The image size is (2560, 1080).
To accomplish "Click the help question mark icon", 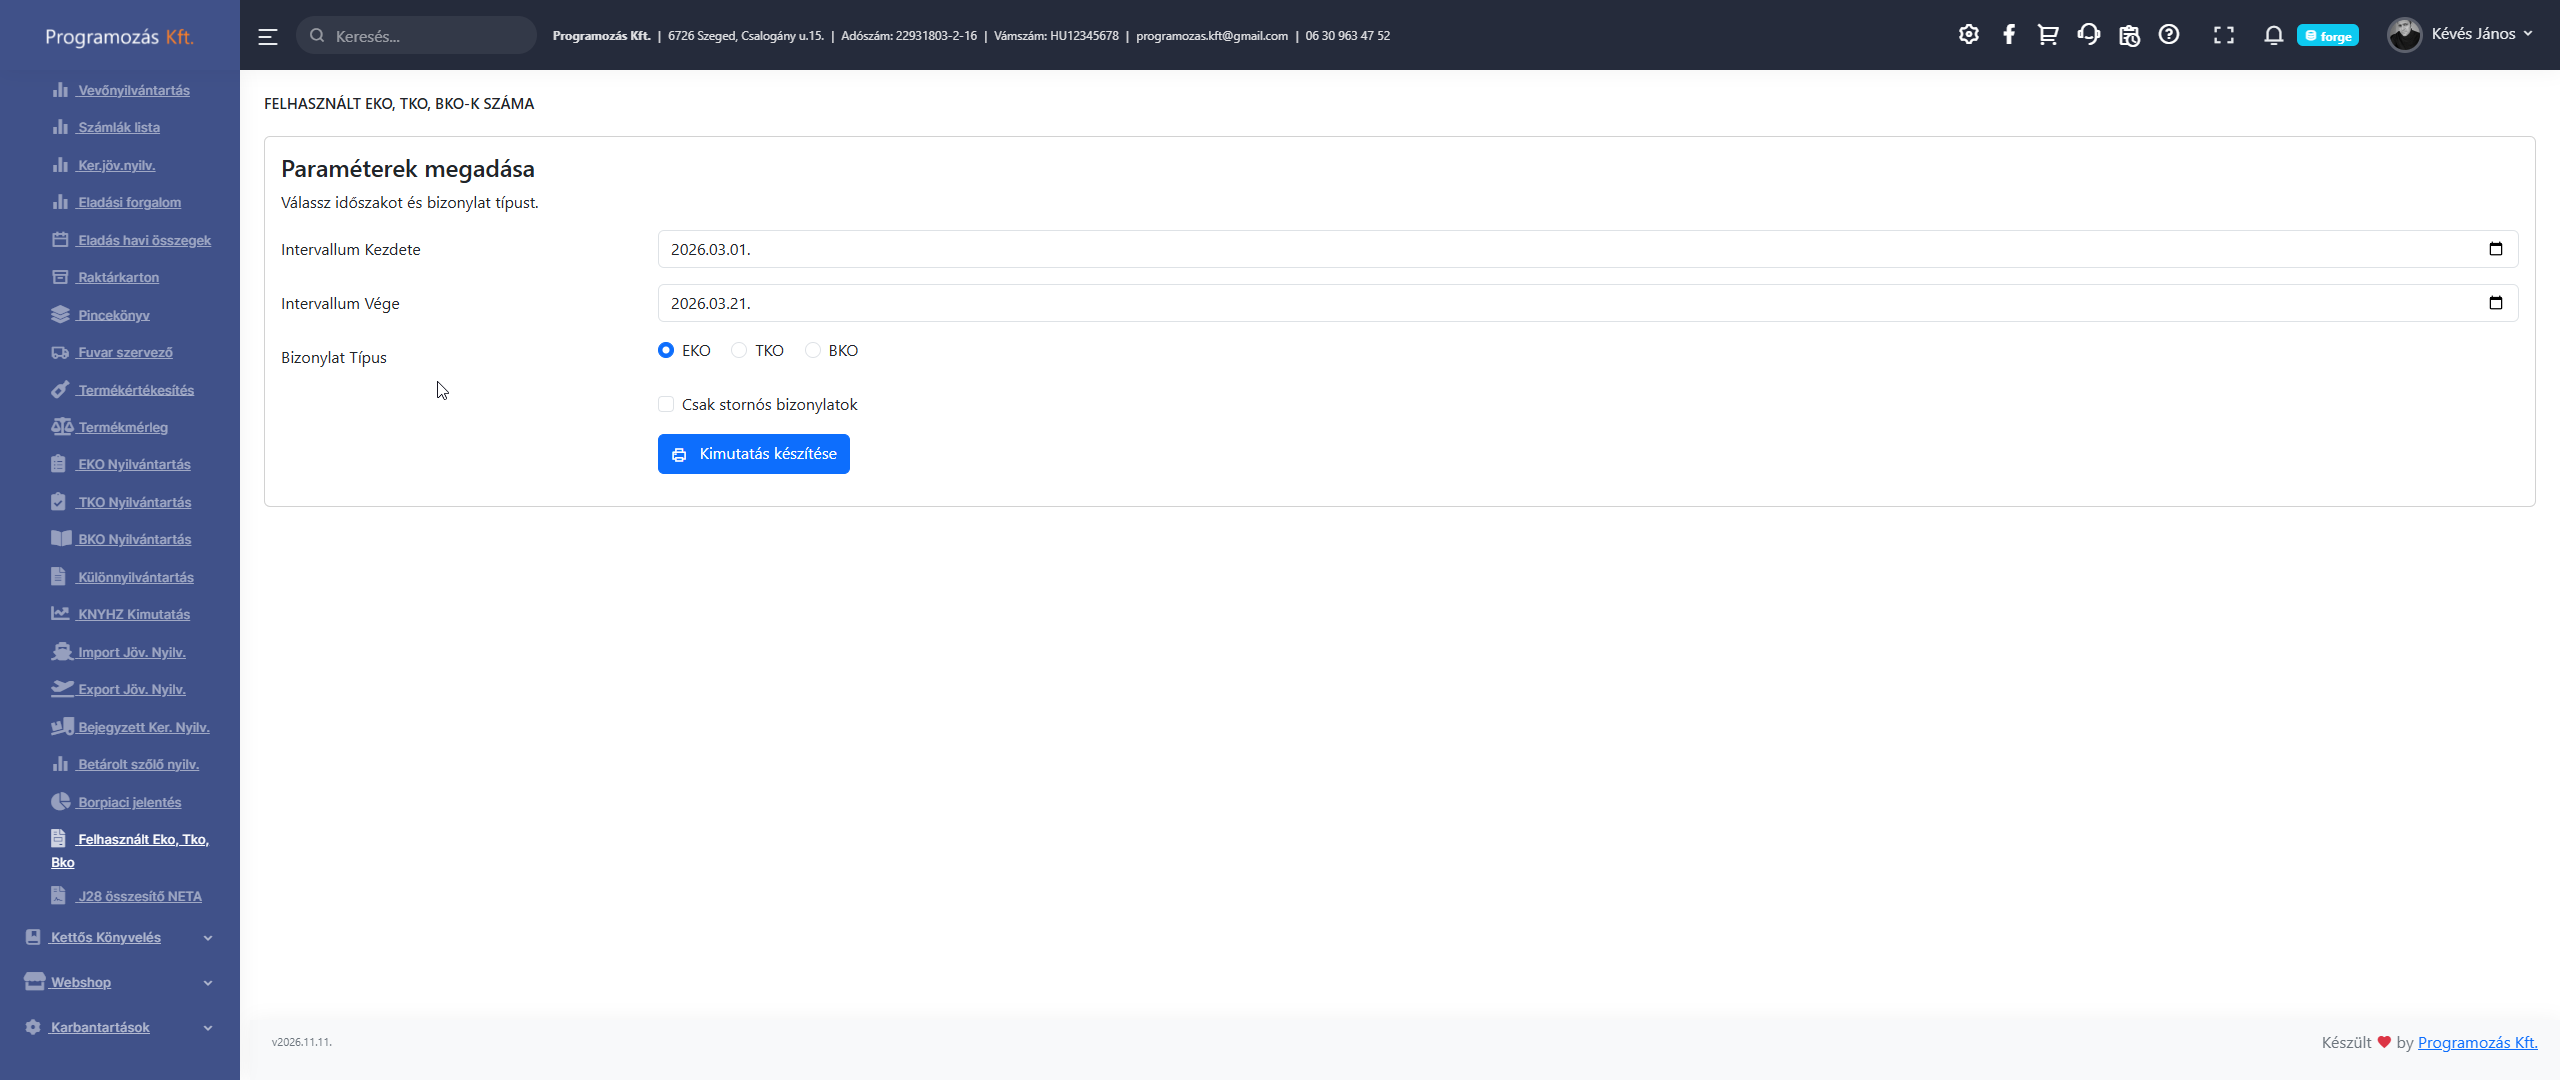I will [2168, 35].
